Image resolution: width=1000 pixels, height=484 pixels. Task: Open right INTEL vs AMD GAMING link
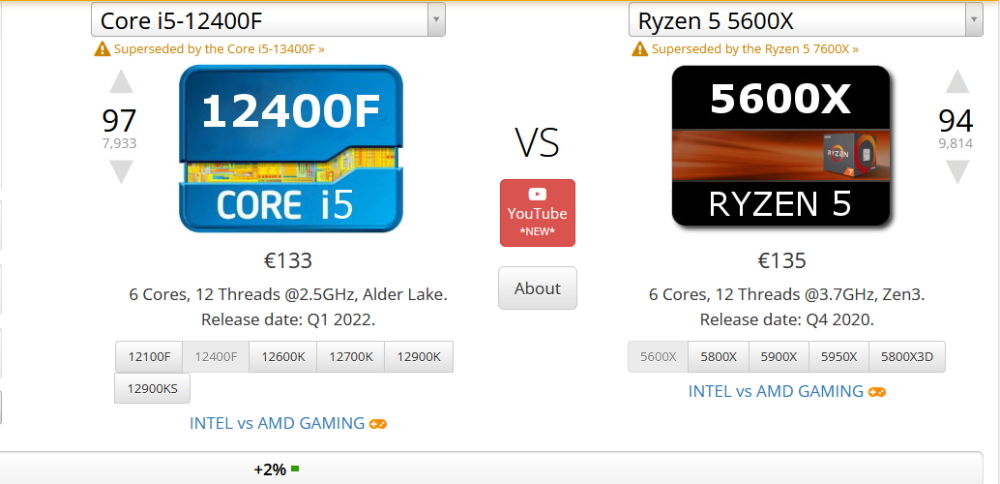[775, 391]
